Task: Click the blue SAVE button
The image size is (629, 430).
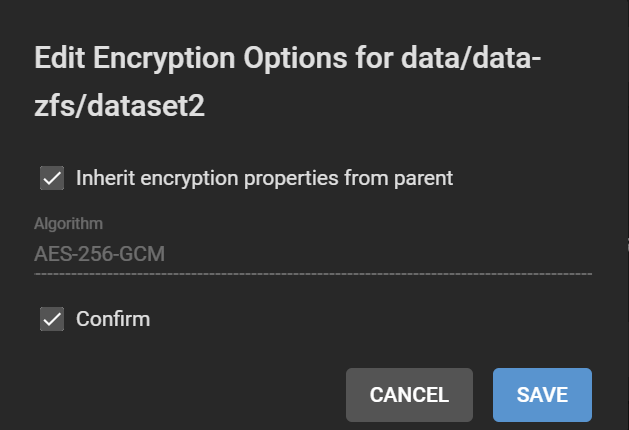Action: click(542, 395)
